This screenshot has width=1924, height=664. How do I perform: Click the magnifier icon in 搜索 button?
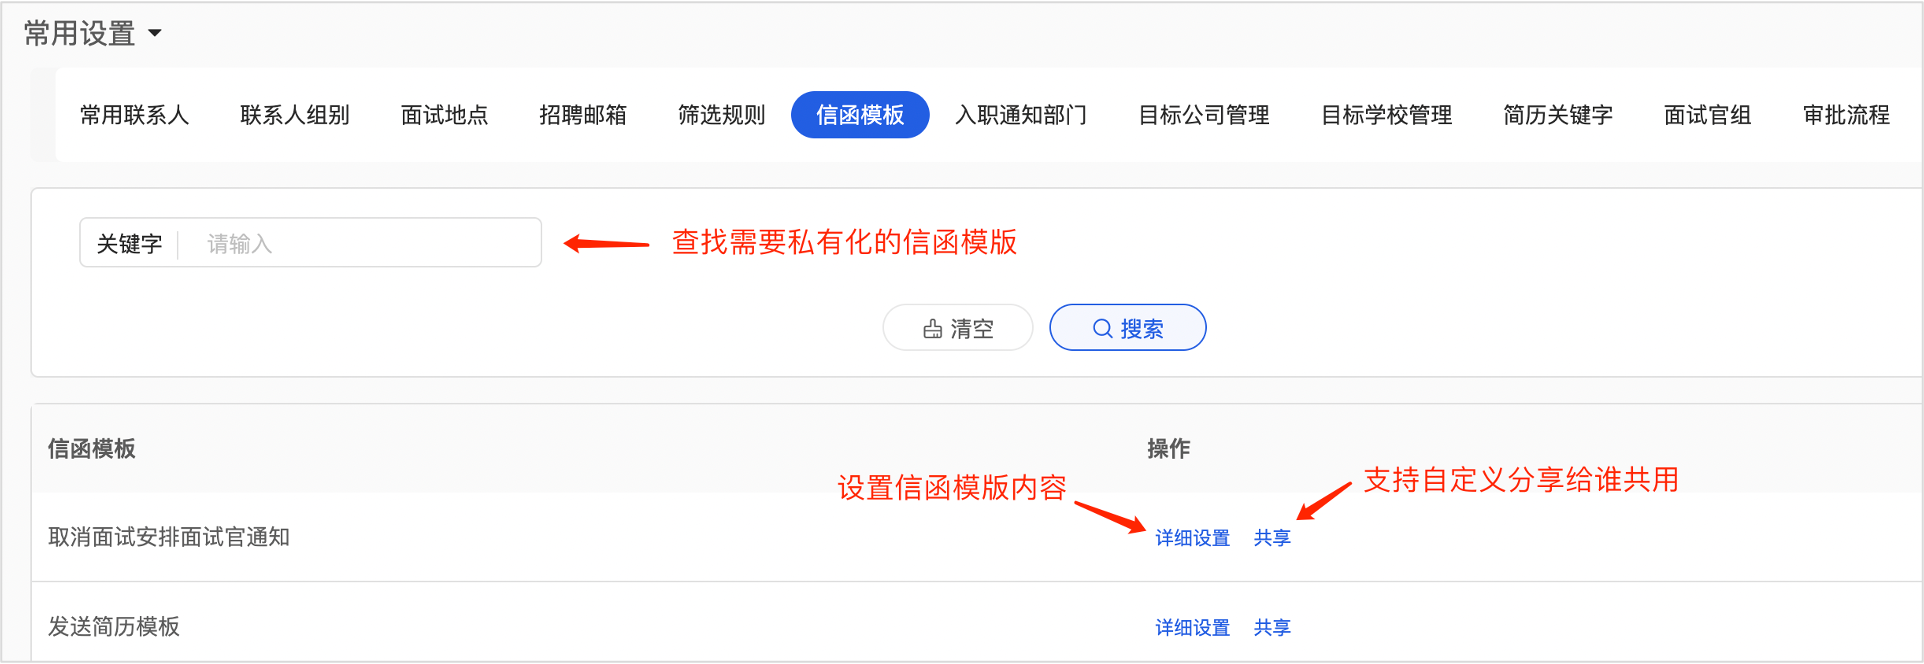click(1102, 329)
